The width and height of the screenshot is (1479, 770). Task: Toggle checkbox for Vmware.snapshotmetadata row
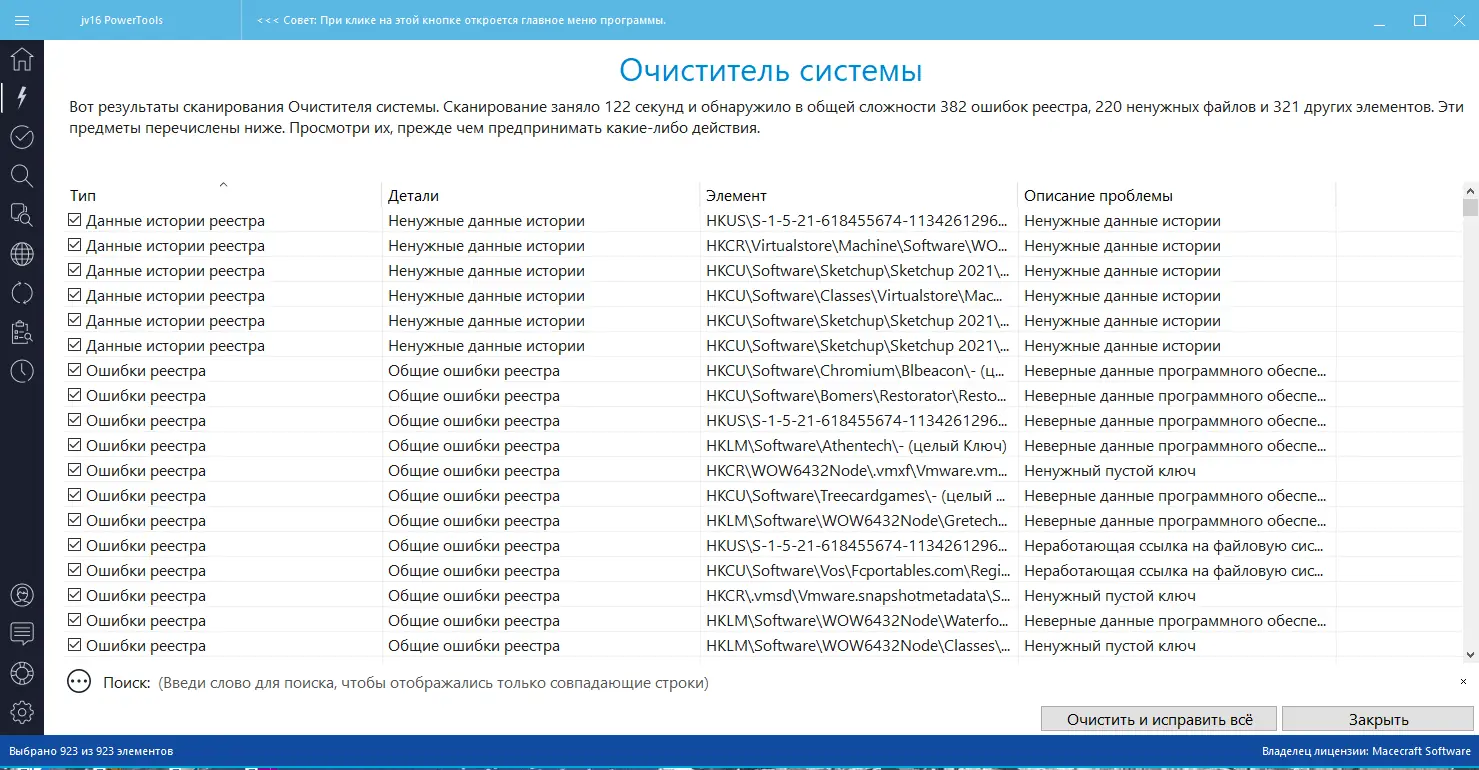tap(75, 595)
